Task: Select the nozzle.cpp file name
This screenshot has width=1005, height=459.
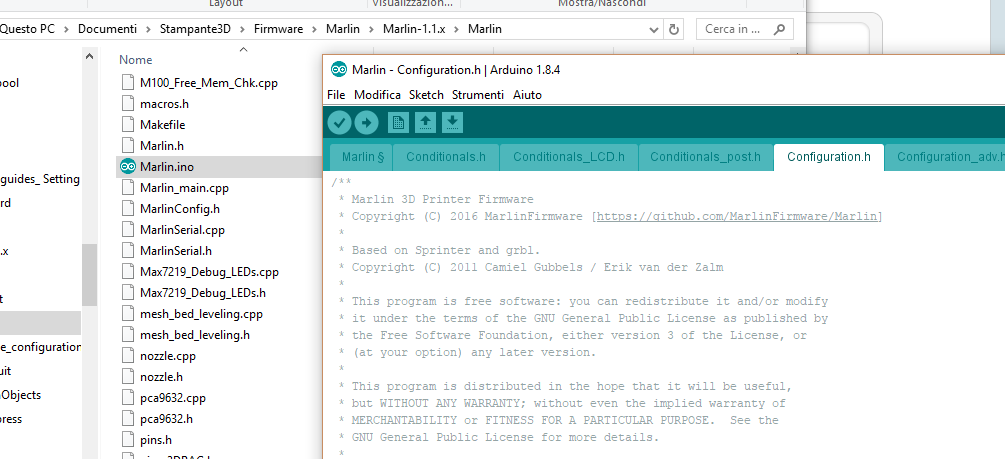Action: pyautogui.click(x=167, y=356)
